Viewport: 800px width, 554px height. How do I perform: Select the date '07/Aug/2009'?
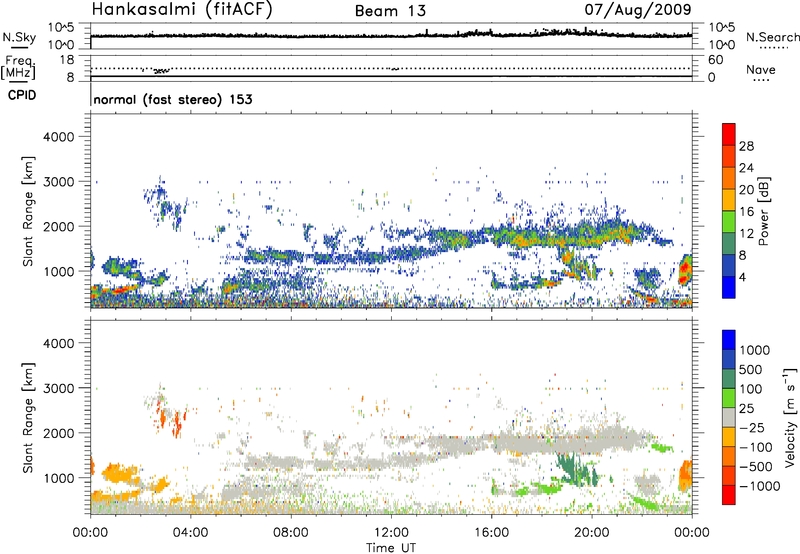click(x=638, y=9)
